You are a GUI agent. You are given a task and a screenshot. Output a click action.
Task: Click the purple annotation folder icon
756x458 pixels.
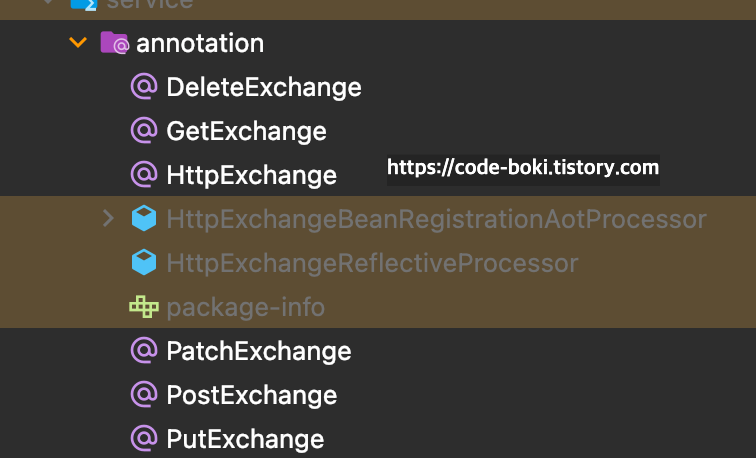114,42
